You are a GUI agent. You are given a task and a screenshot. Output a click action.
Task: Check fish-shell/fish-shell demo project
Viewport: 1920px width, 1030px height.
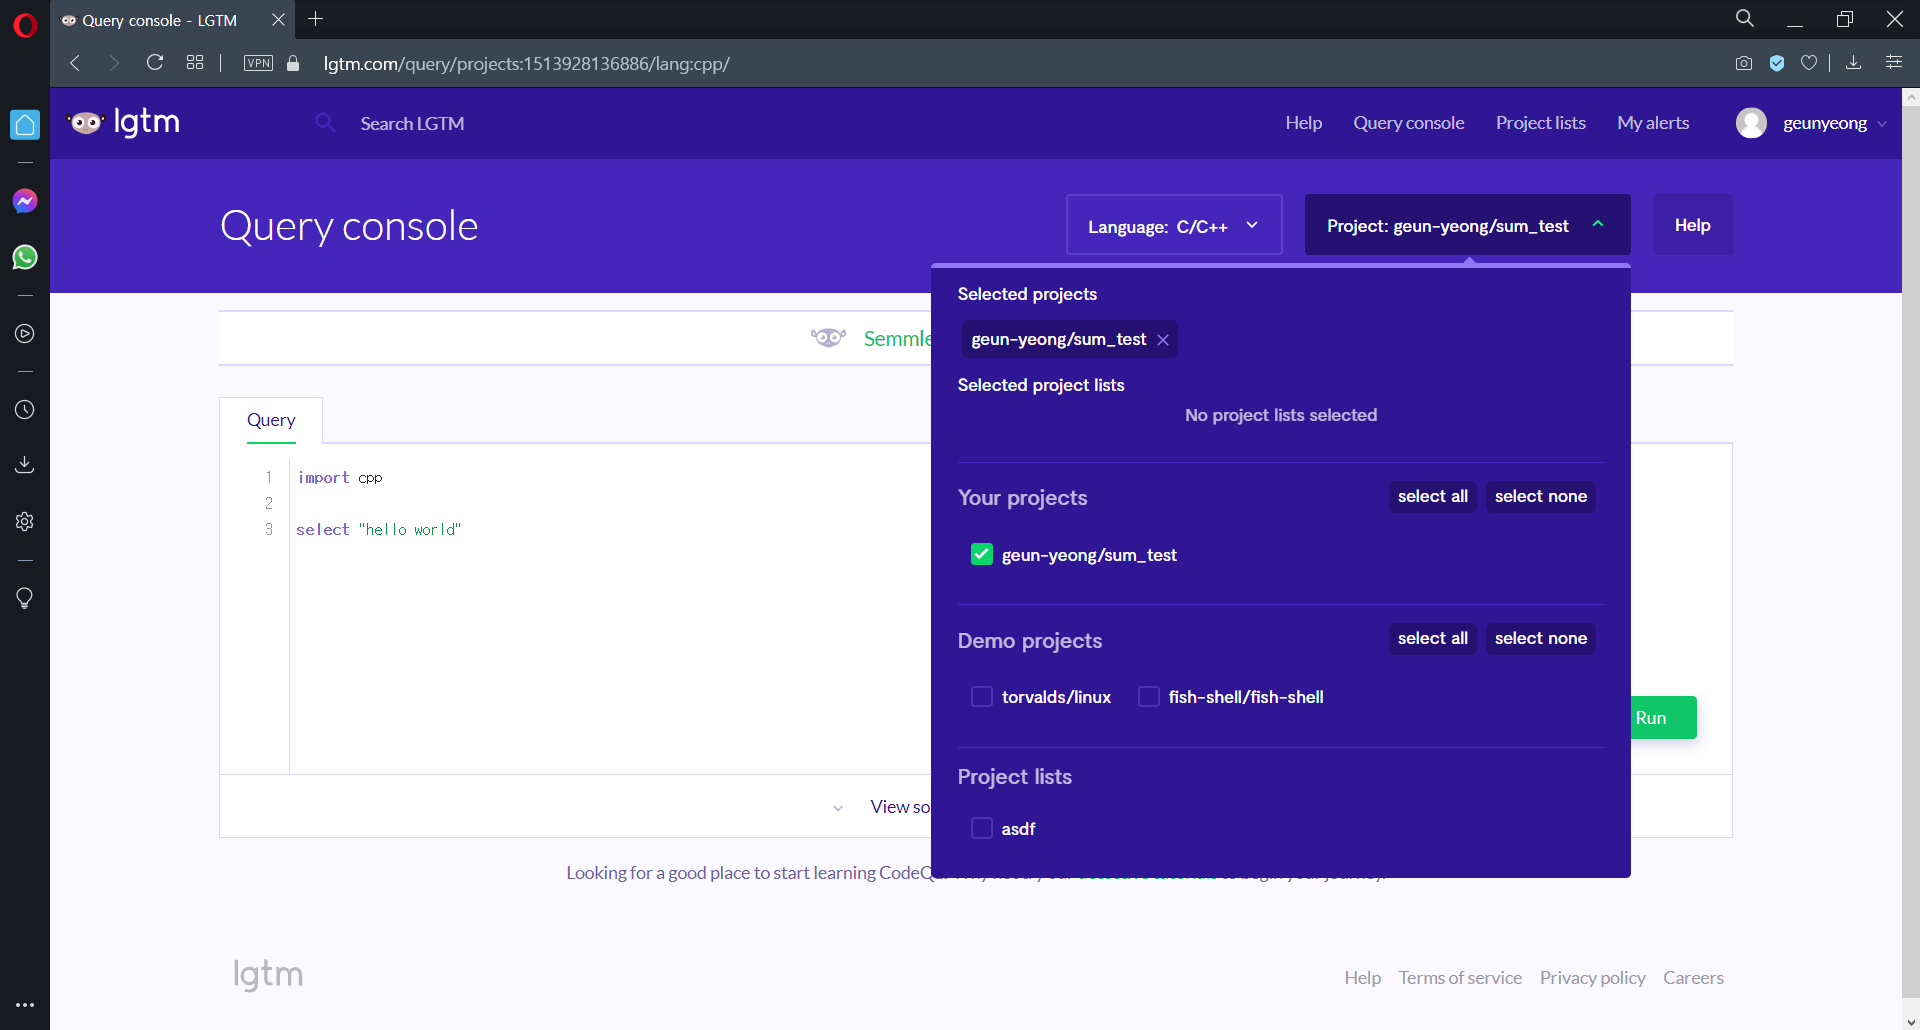(x=1149, y=697)
